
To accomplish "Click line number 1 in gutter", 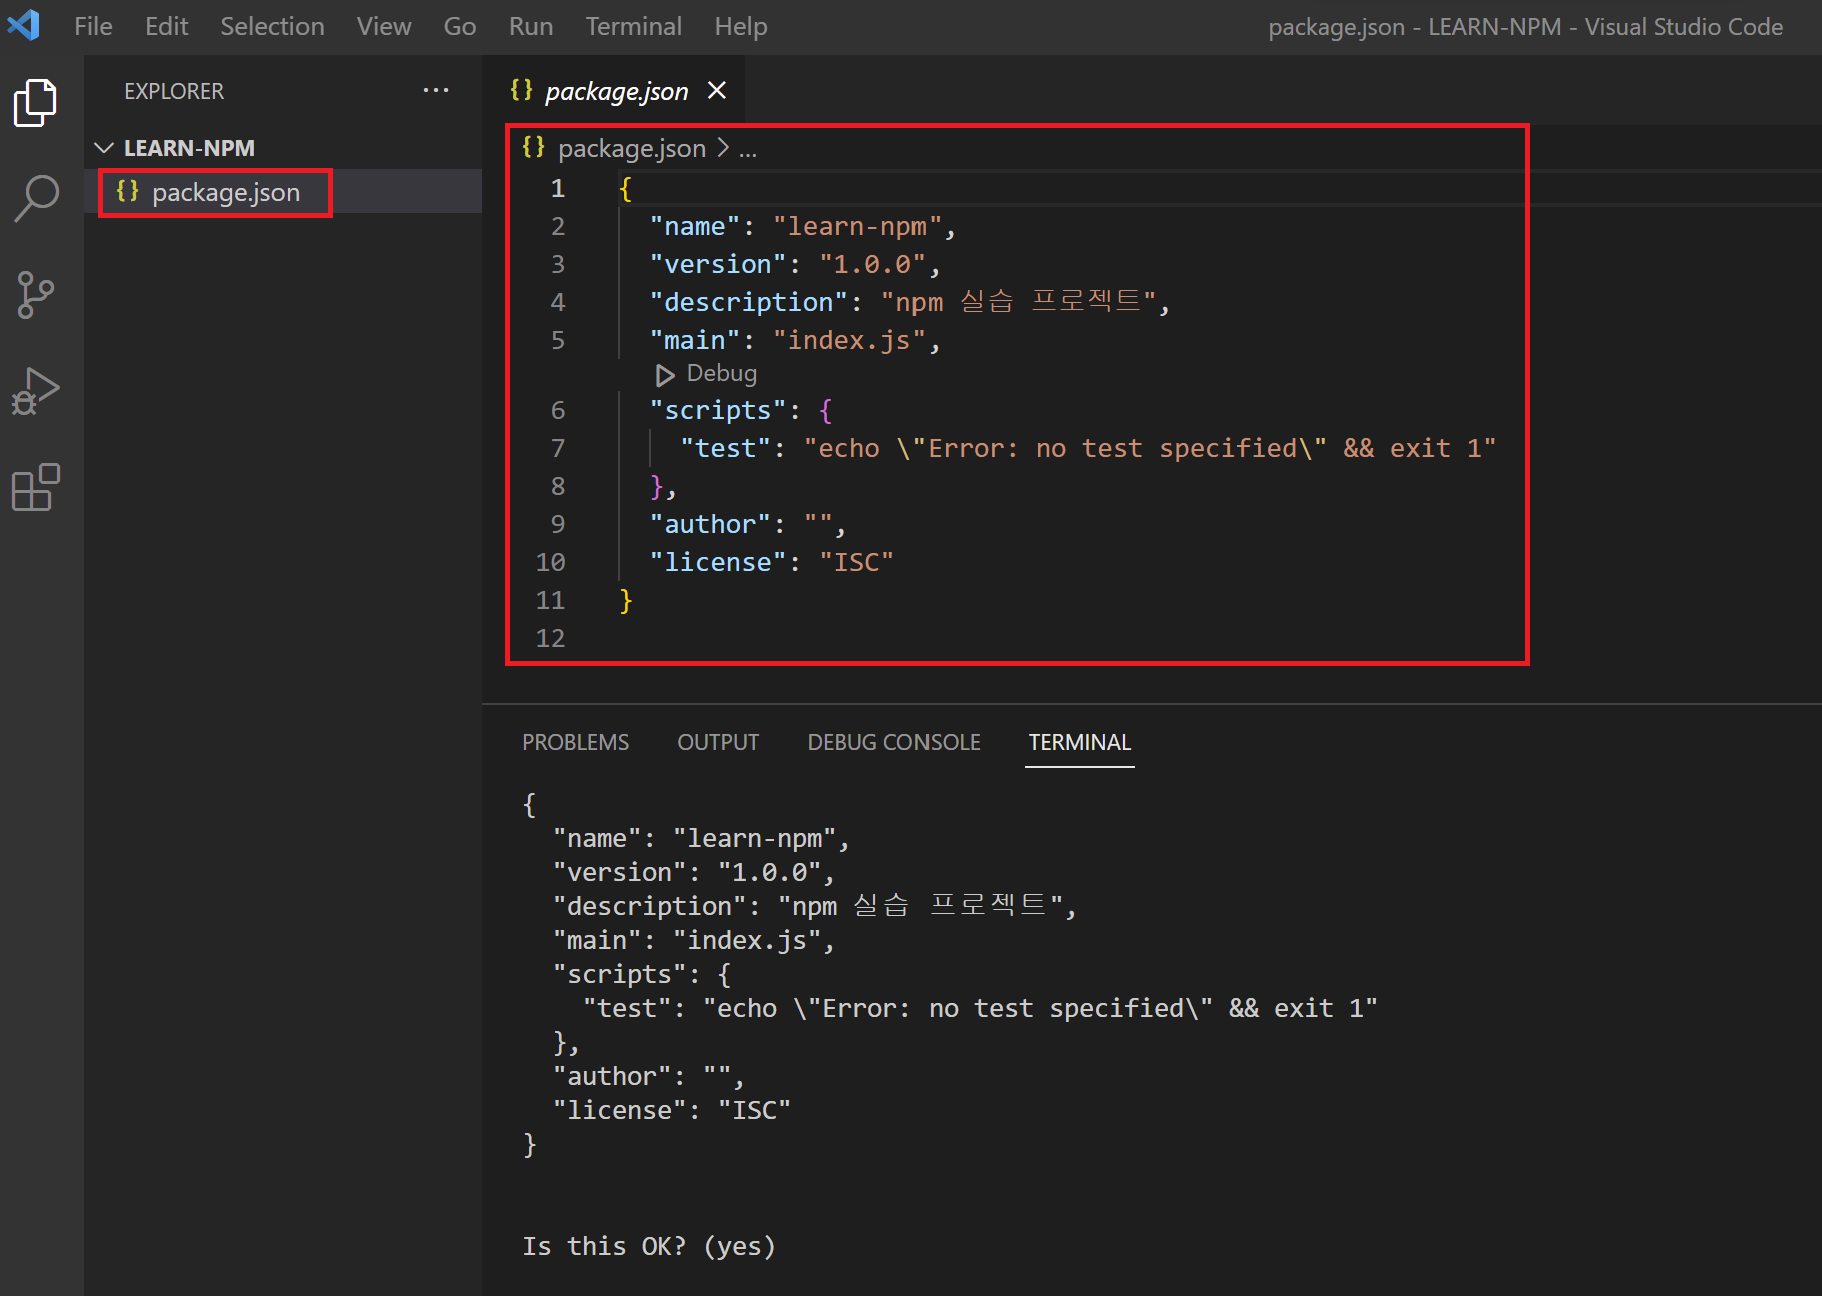I will pyautogui.click(x=558, y=188).
